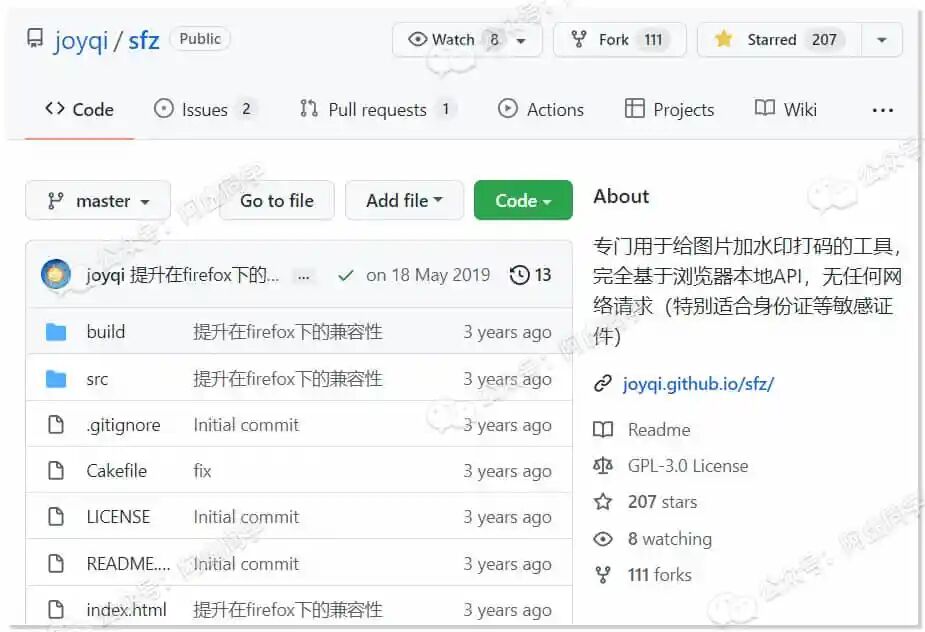Open the Cakefile file name

pyautogui.click(x=116, y=471)
